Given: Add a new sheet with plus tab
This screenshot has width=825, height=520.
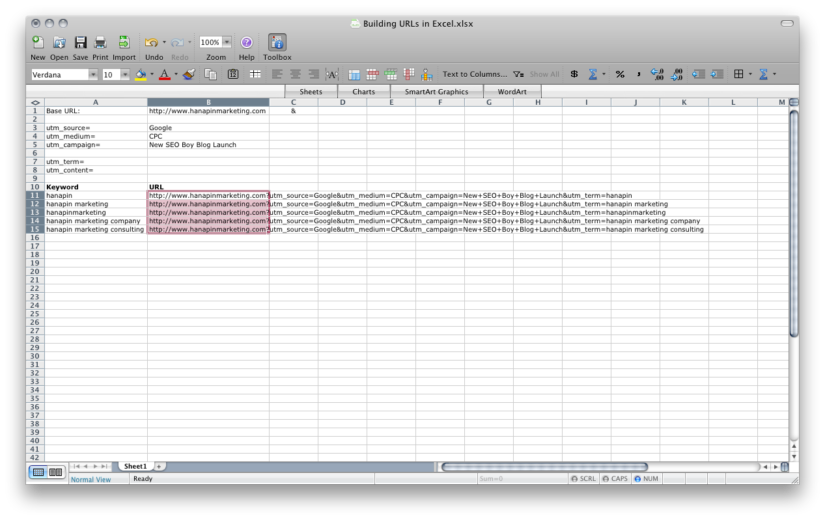Looking at the screenshot, I should [159, 466].
